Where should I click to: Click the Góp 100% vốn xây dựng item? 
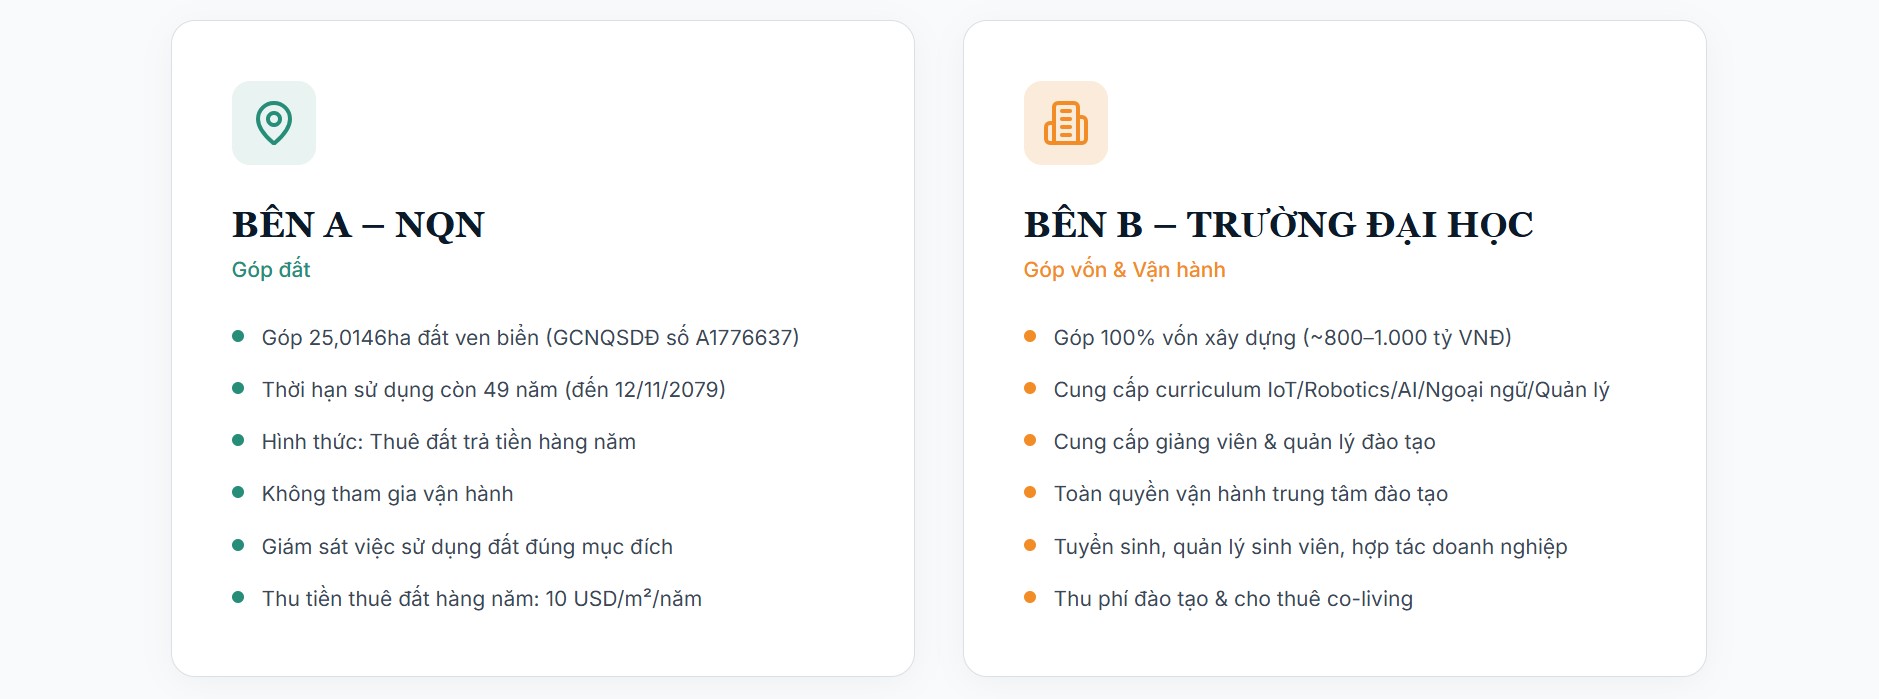pyautogui.click(x=1282, y=338)
